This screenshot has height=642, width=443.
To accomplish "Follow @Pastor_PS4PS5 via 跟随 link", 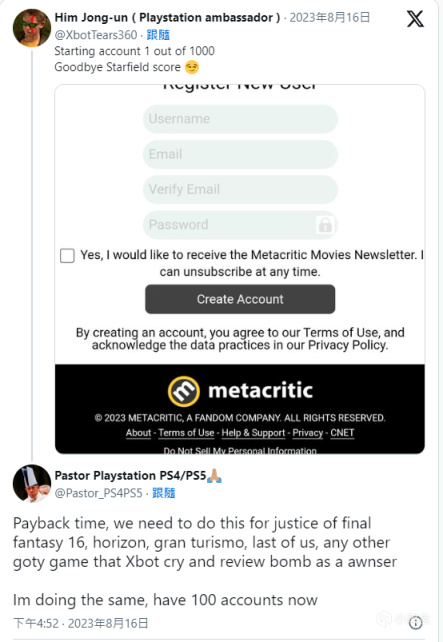I will 163,493.
